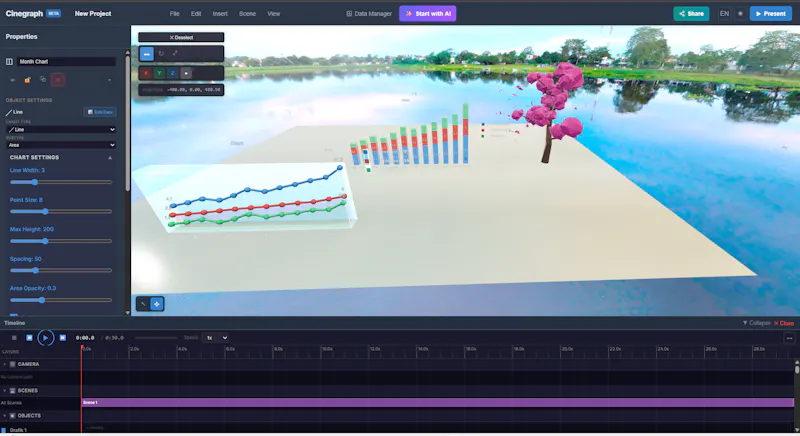Collapse the CAMERA layer group

[5, 365]
